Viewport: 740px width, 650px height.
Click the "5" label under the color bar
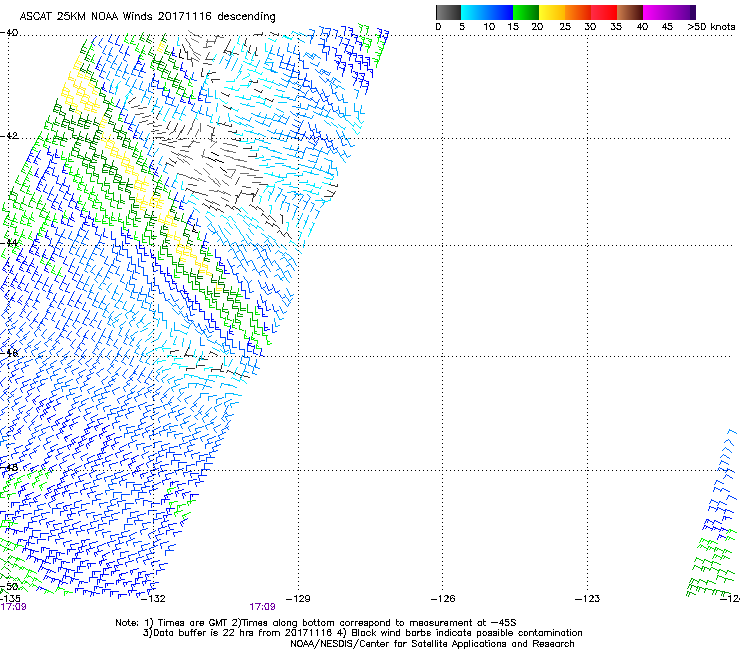click(x=462, y=27)
